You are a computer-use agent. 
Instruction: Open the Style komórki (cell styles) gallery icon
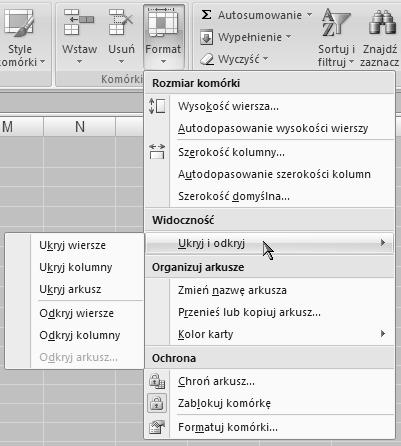20,22
